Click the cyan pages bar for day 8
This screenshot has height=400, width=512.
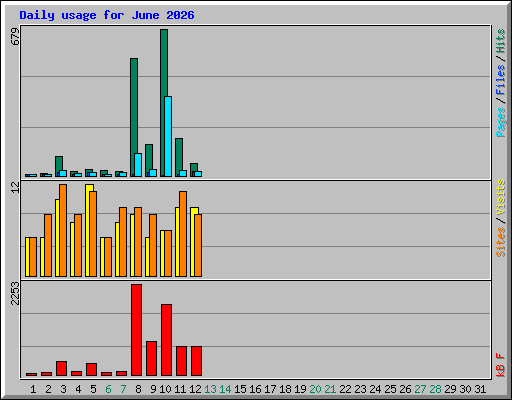point(138,165)
